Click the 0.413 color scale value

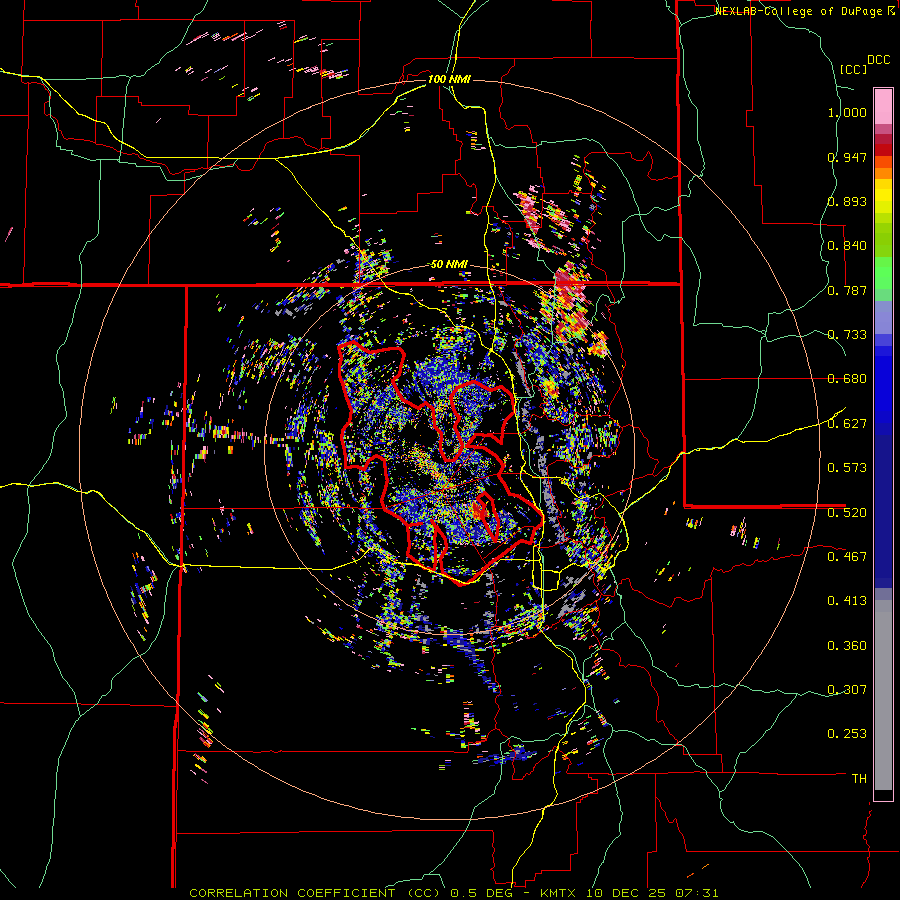pyautogui.click(x=847, y=601)
